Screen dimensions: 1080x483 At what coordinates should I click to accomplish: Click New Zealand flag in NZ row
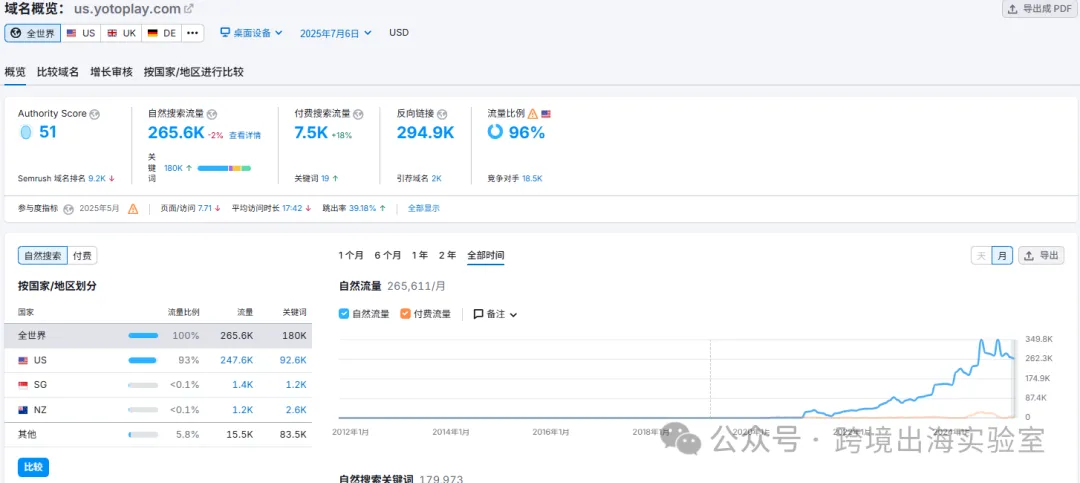pyautogui.click(x=23, y=410)
